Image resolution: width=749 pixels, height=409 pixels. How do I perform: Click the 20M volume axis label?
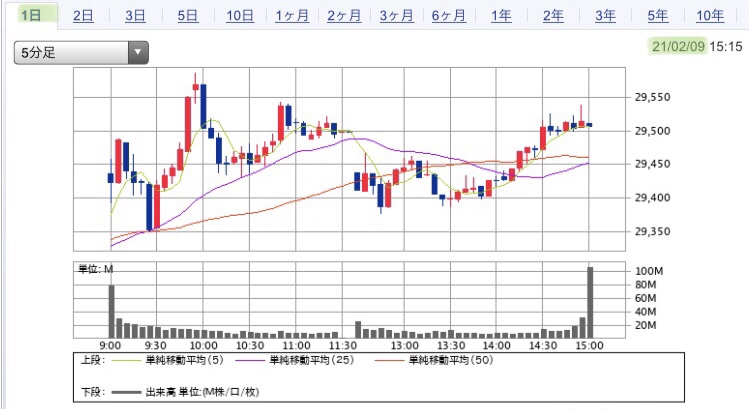[645, 325]
